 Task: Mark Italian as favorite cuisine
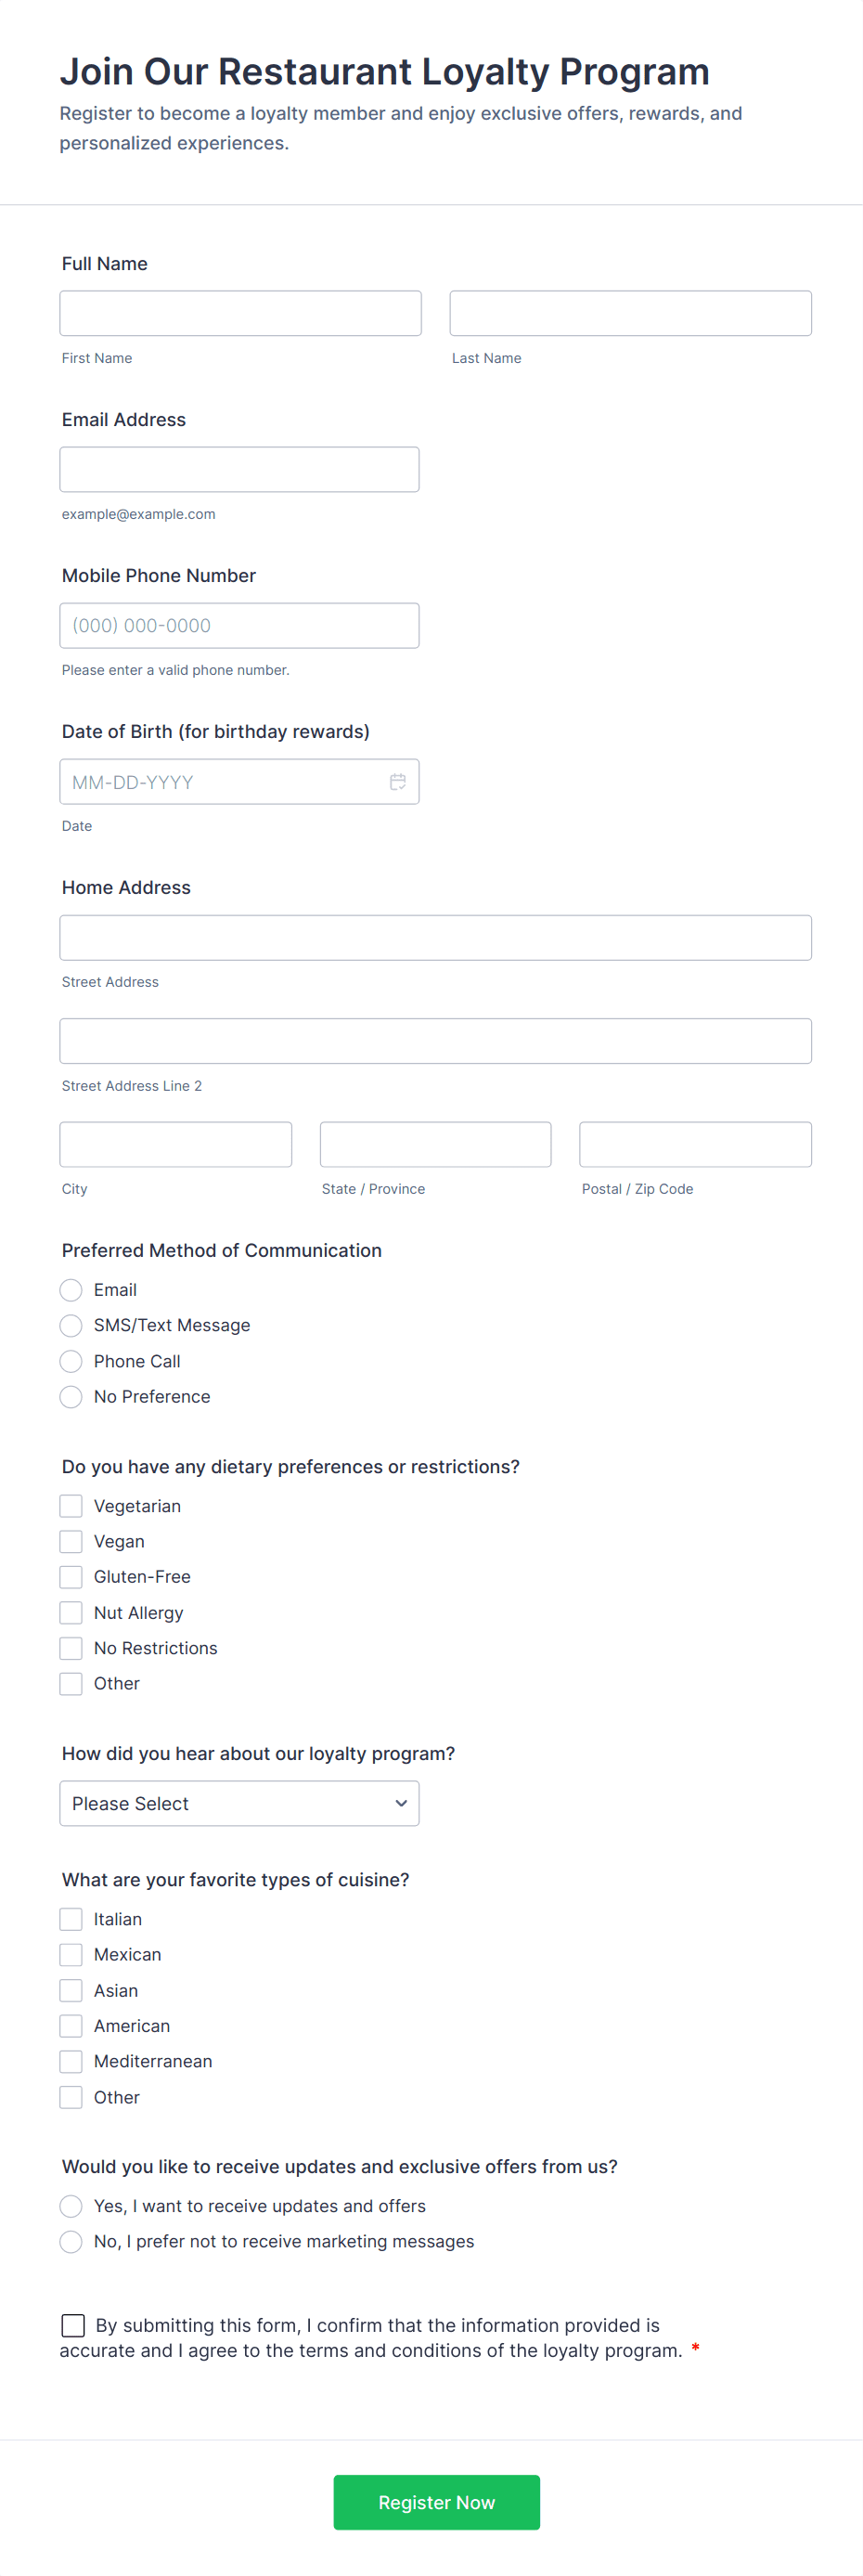click(x=71, y=1919)
